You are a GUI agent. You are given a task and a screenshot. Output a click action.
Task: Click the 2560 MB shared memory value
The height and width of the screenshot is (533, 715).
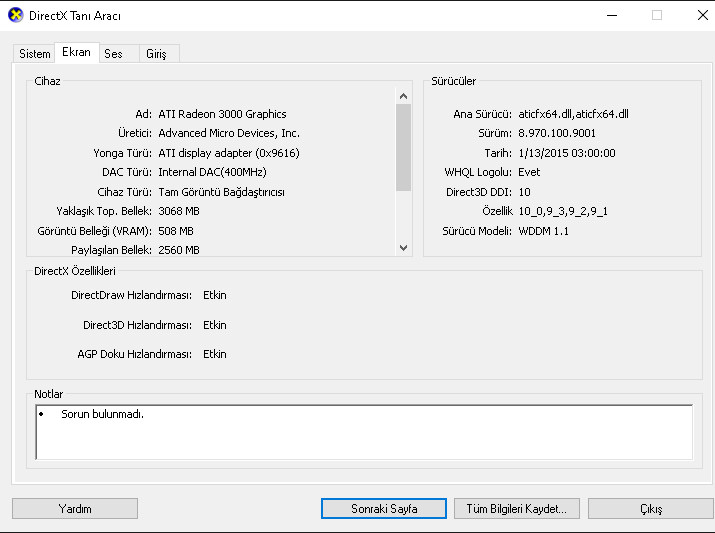tap(179, 250)
